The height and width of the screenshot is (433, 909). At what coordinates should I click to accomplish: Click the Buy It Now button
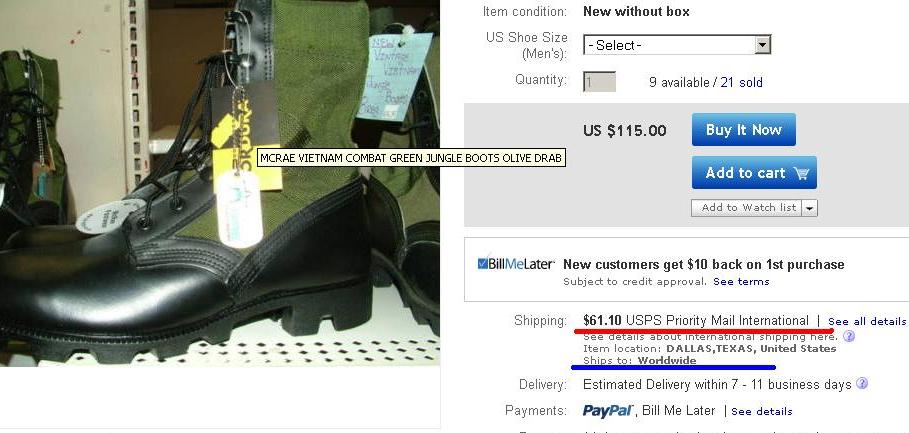click(x=743, y=129)
